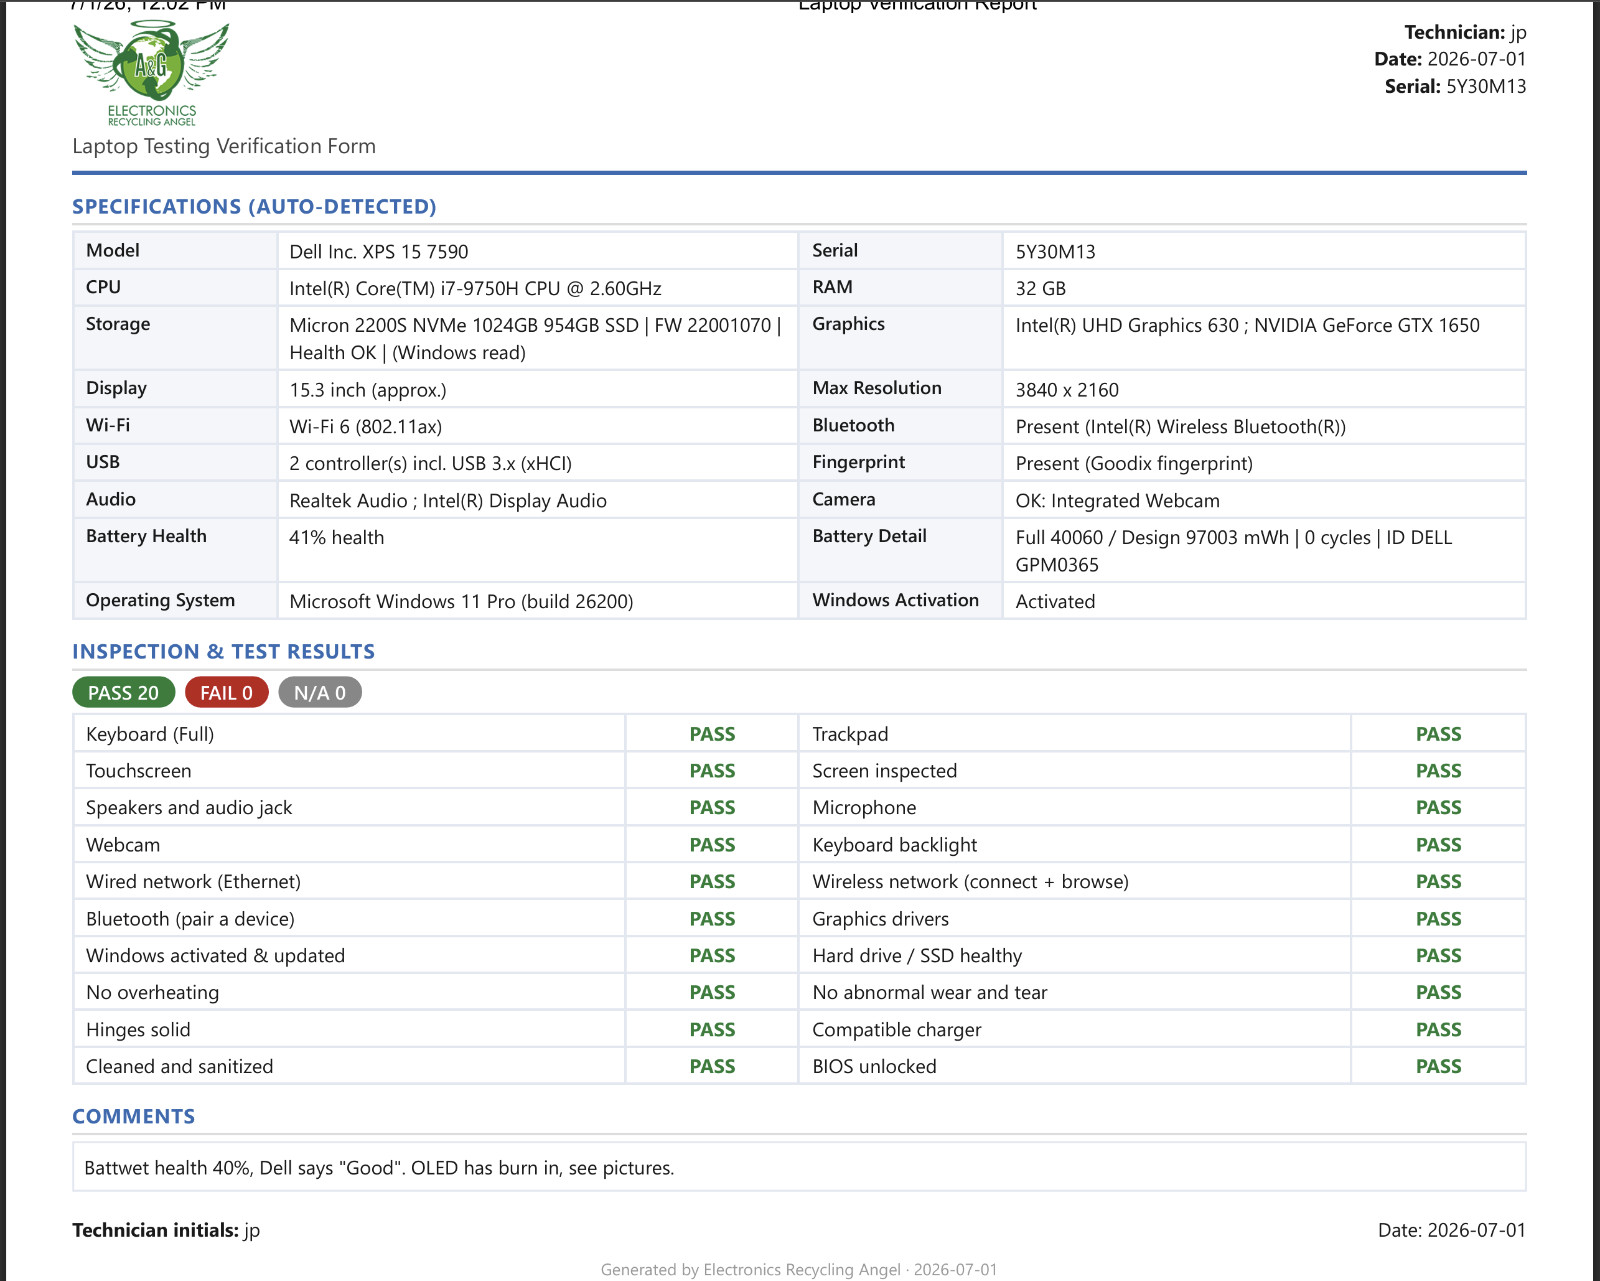Select the Speakers and audio jack label
This screenshot has height=1281, width=1600.
click(x=189, y=808)
